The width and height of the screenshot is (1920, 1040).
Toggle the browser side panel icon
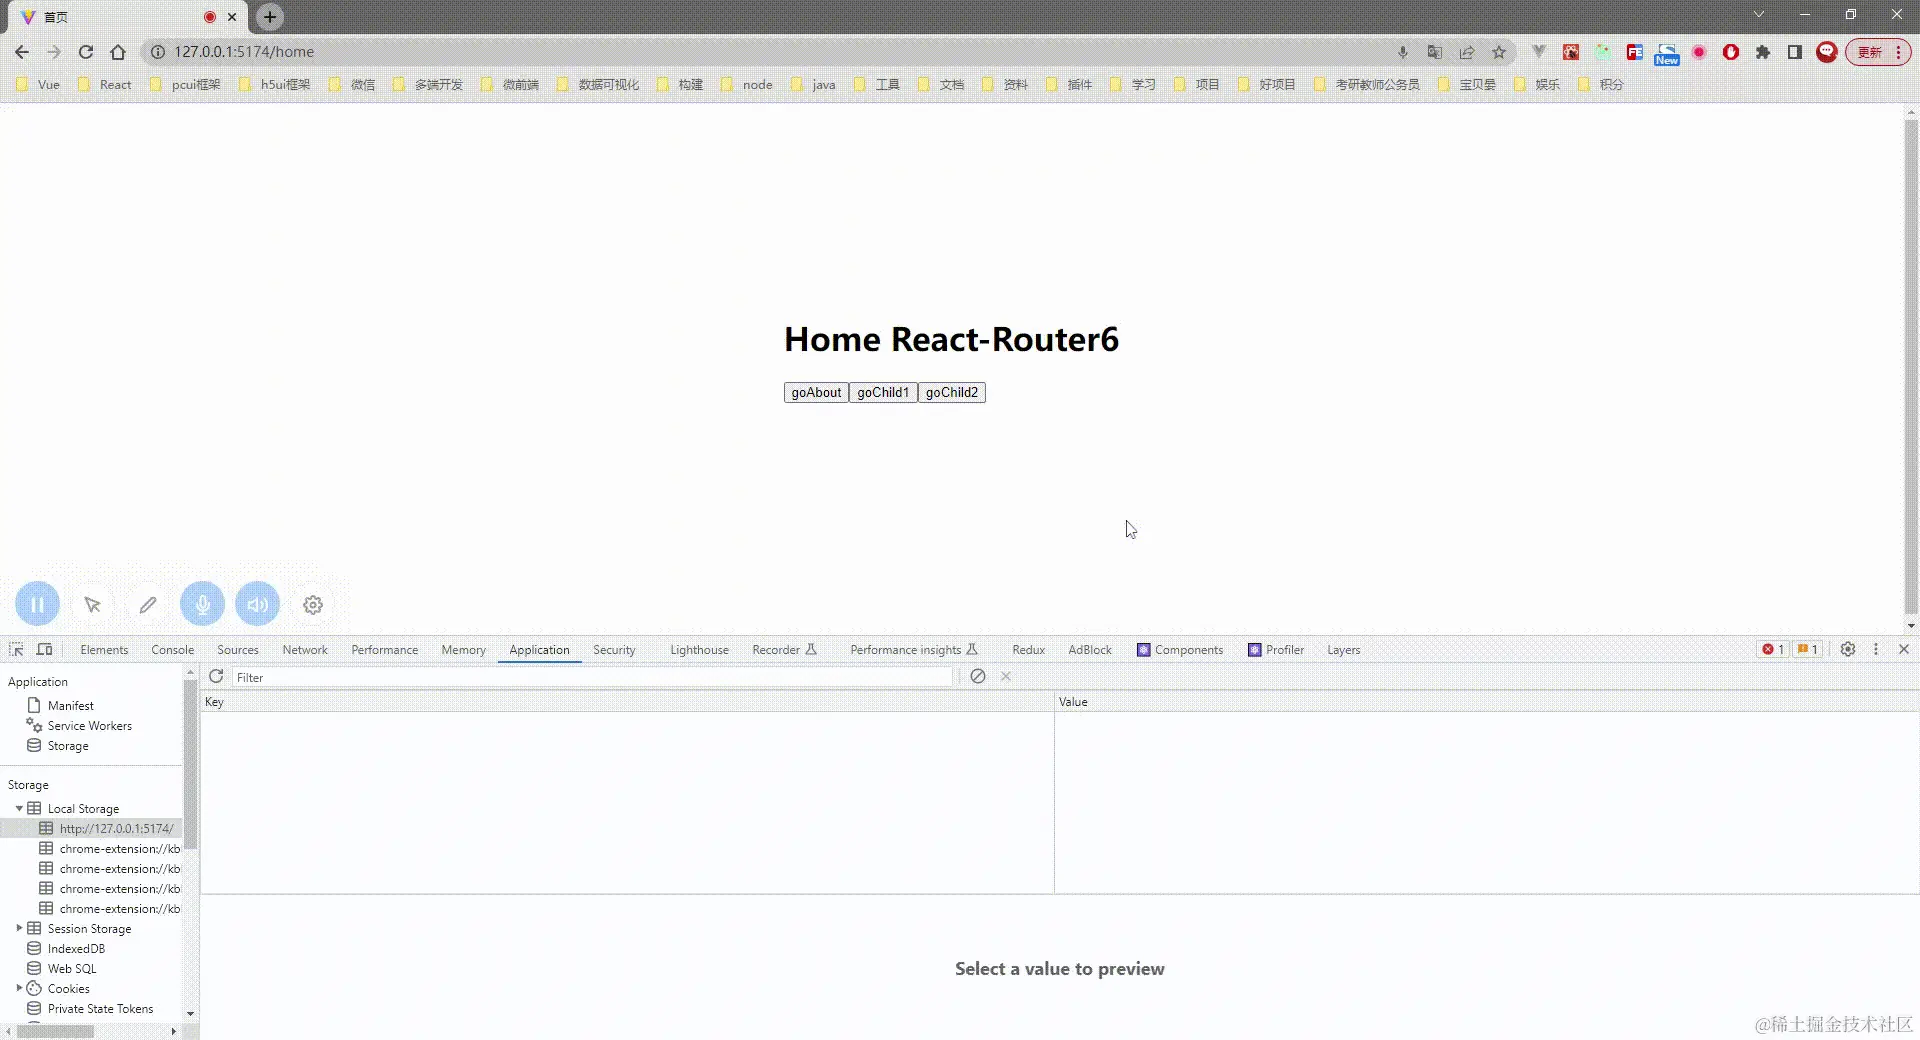[x=1795, y=52]
